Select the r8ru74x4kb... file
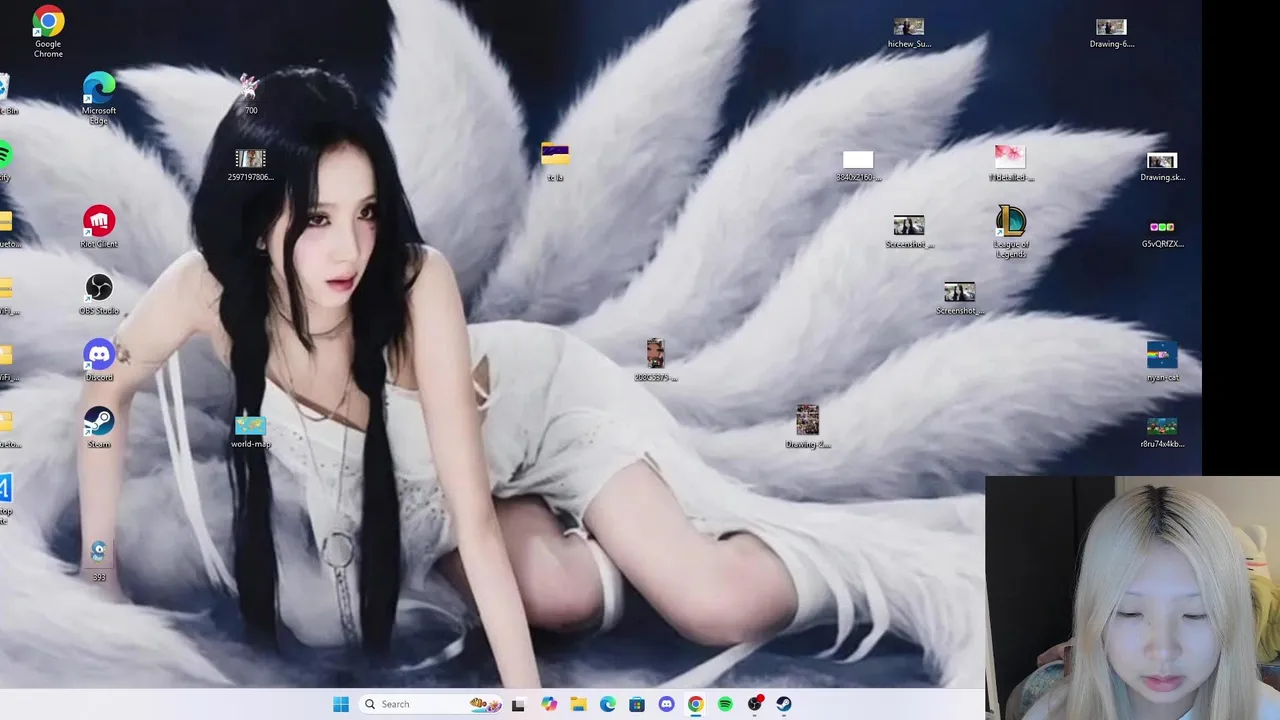The image size is (1280, 720). [x=1162, y=431]
